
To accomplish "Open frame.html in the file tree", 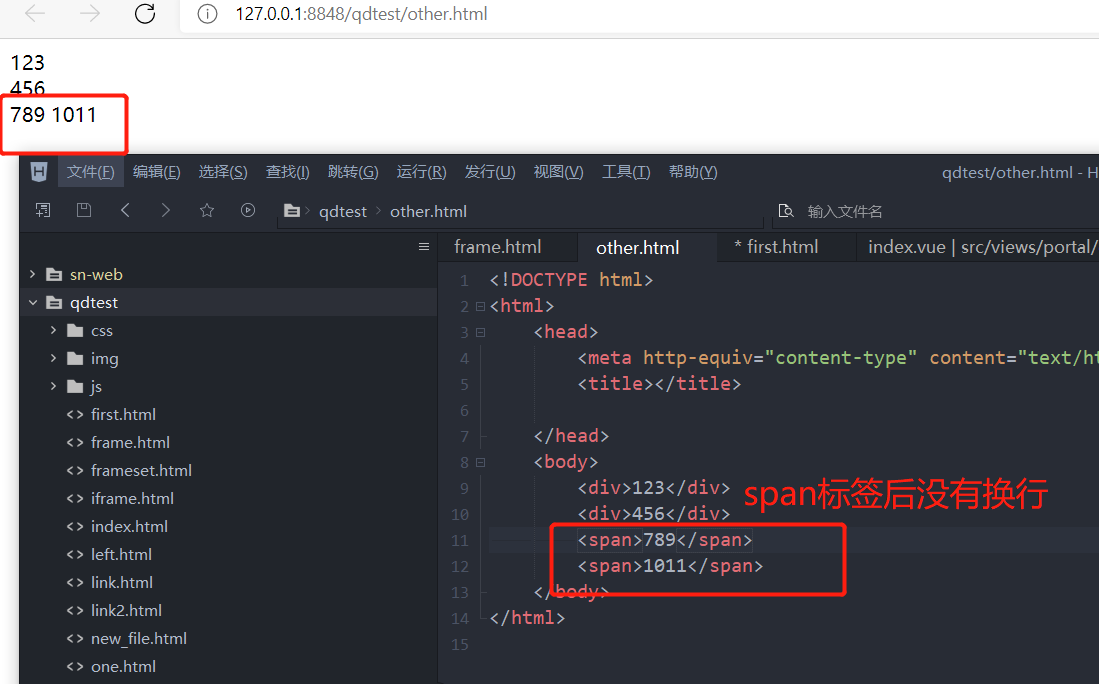I will click(x=130, y=443).
